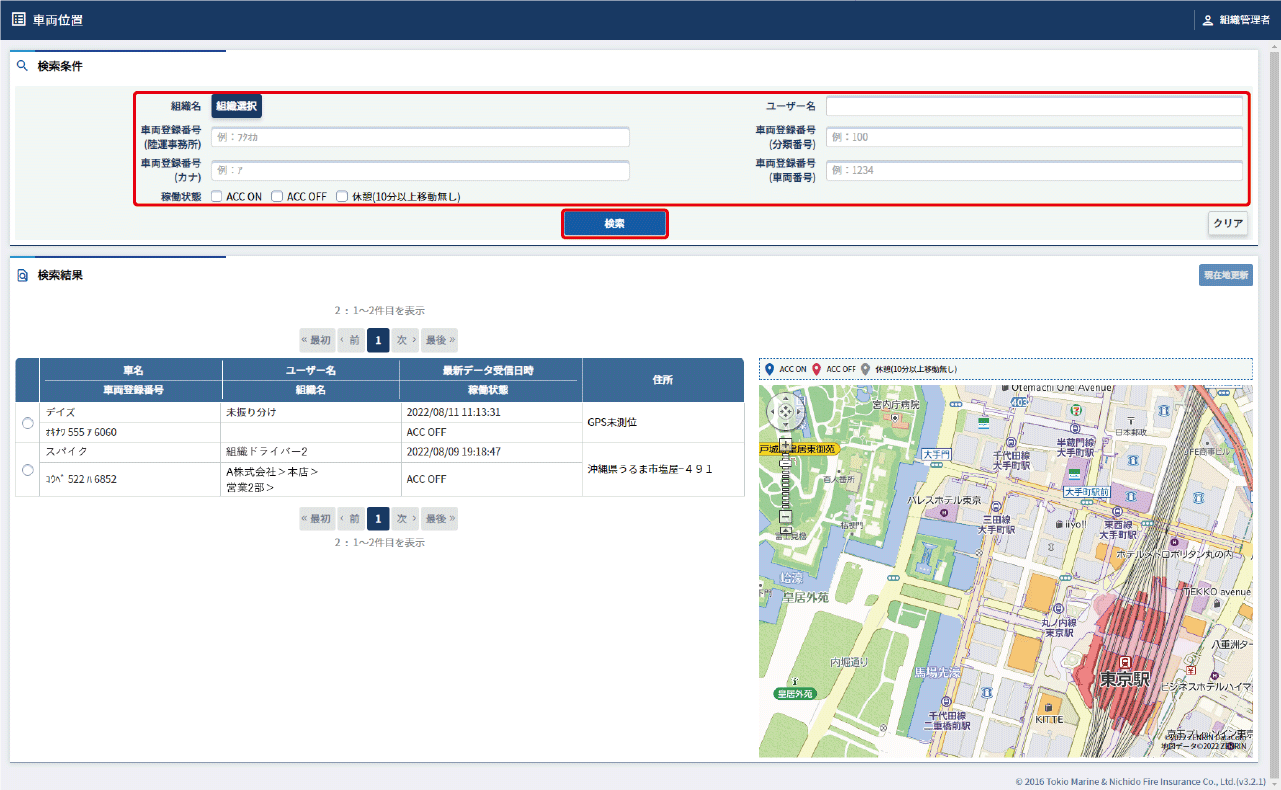Tick the 休憩(10分以上移動無し) checkbox
Screen dimensions: 1281x790
coord(342,197)
